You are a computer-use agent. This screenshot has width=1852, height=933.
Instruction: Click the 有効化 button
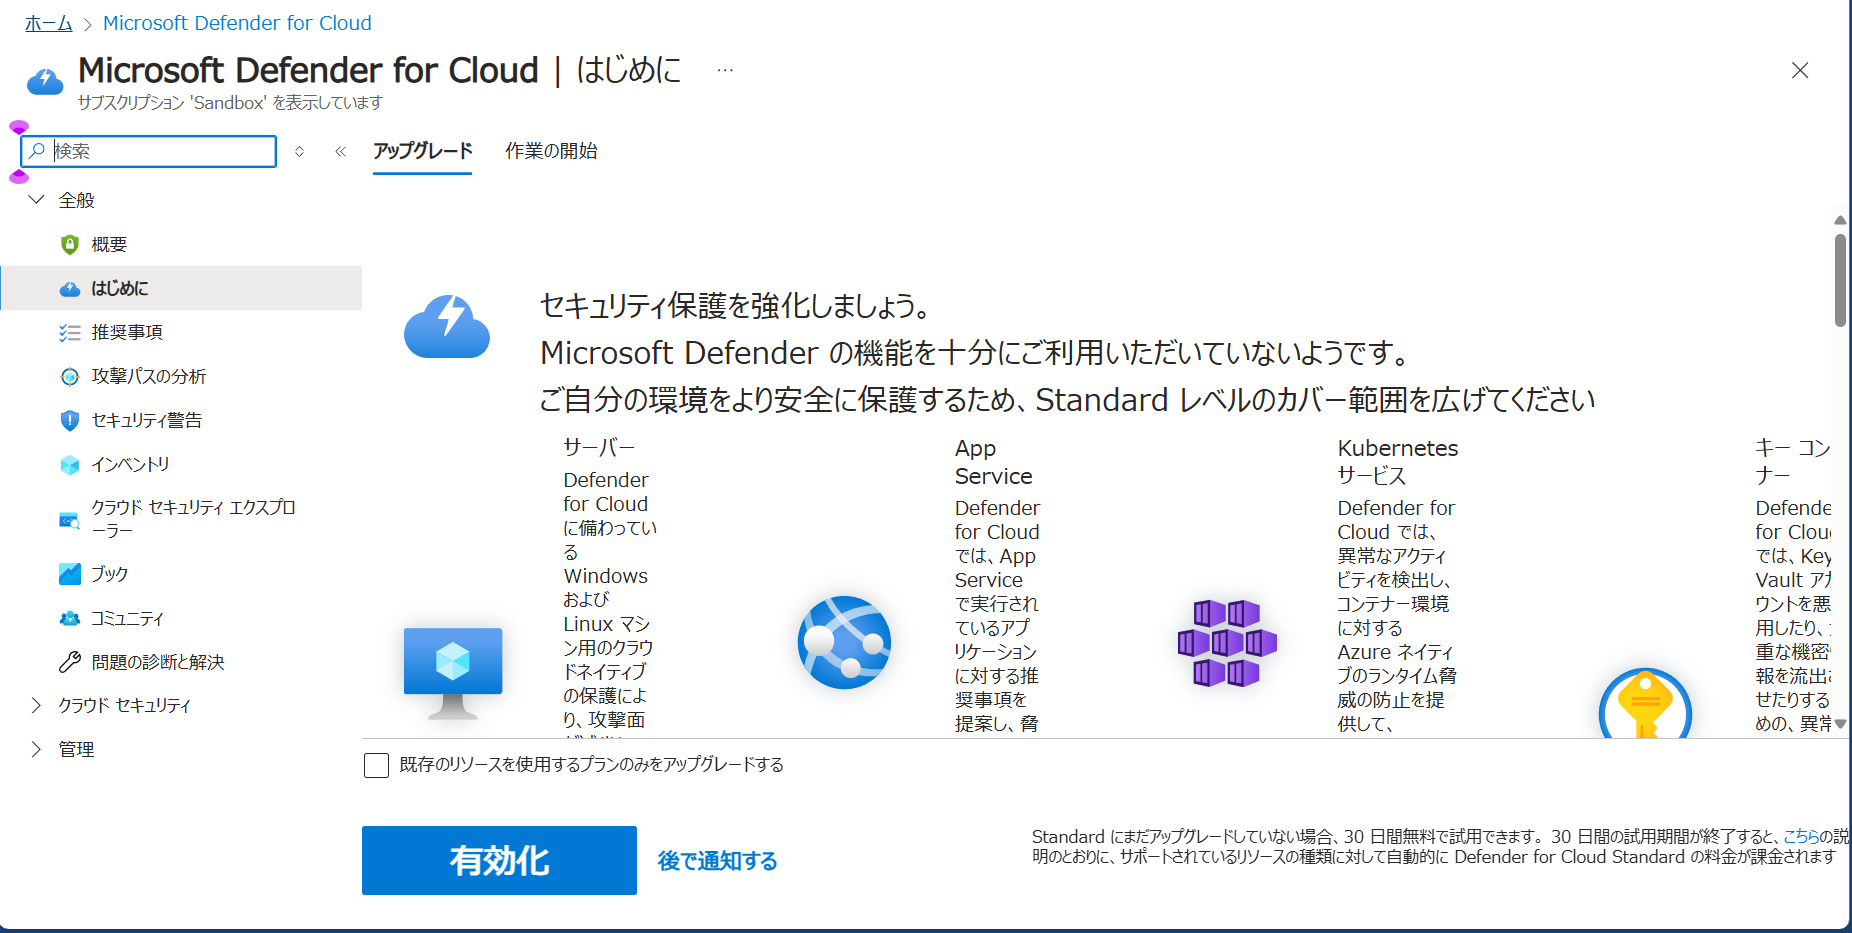tap(499, 860)
